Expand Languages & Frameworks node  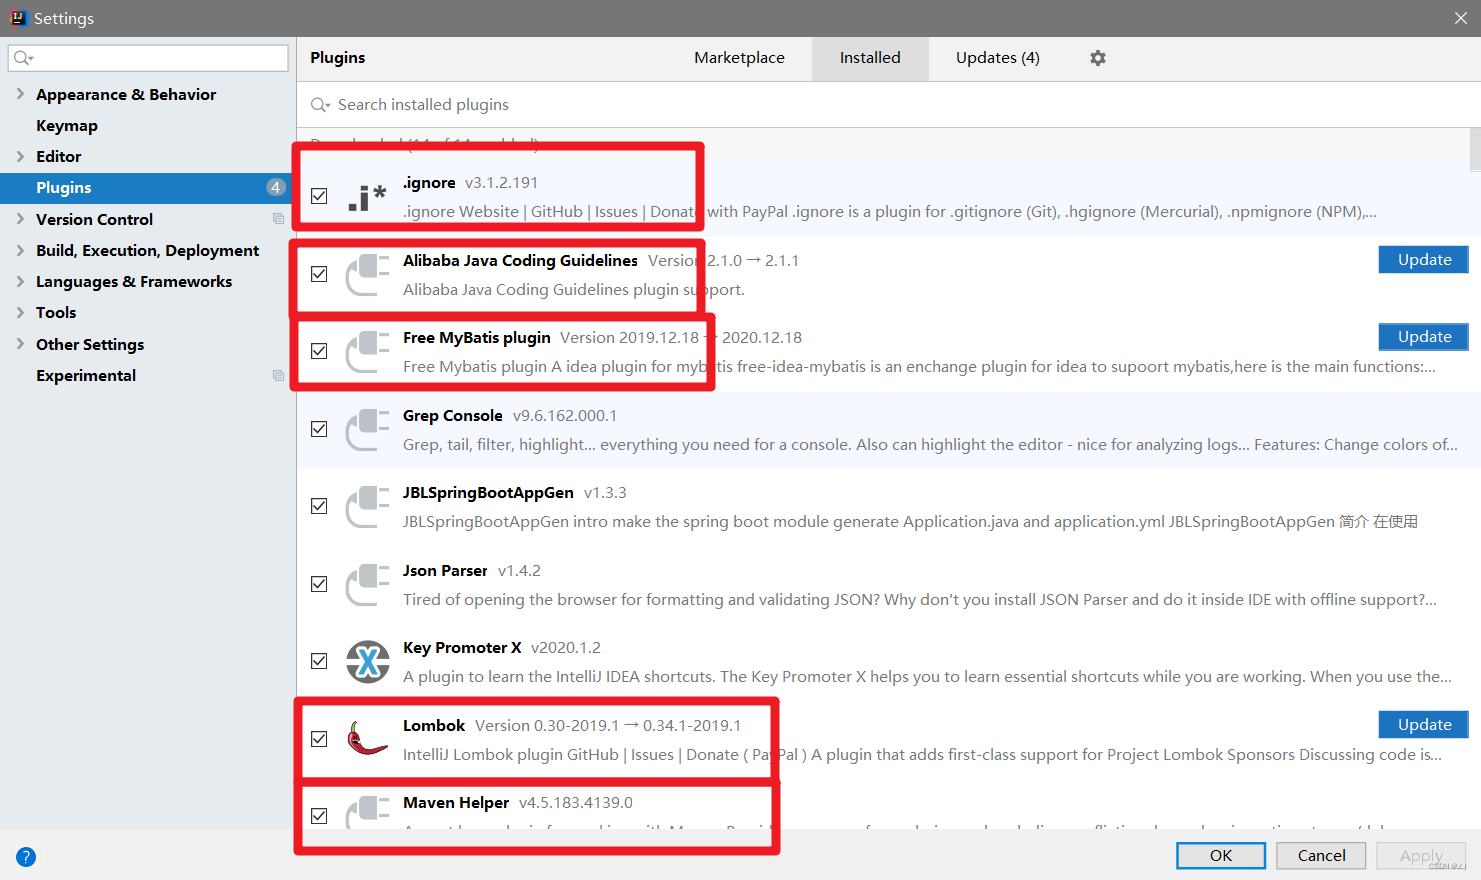pos(20,281)
